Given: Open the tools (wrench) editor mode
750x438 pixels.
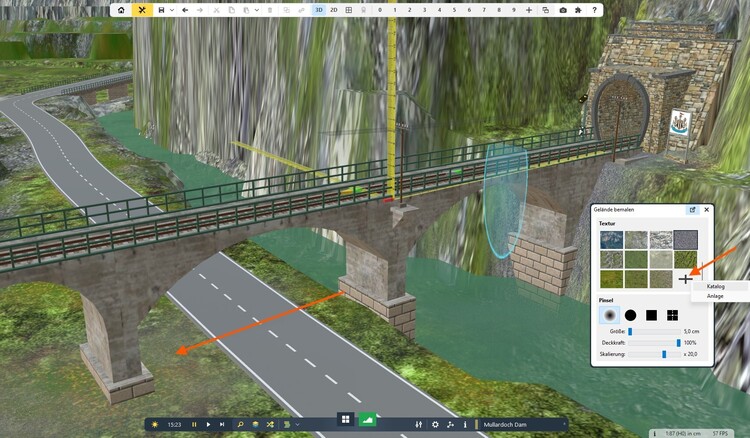Looking at the screenshot, I should tap(143, 9).
